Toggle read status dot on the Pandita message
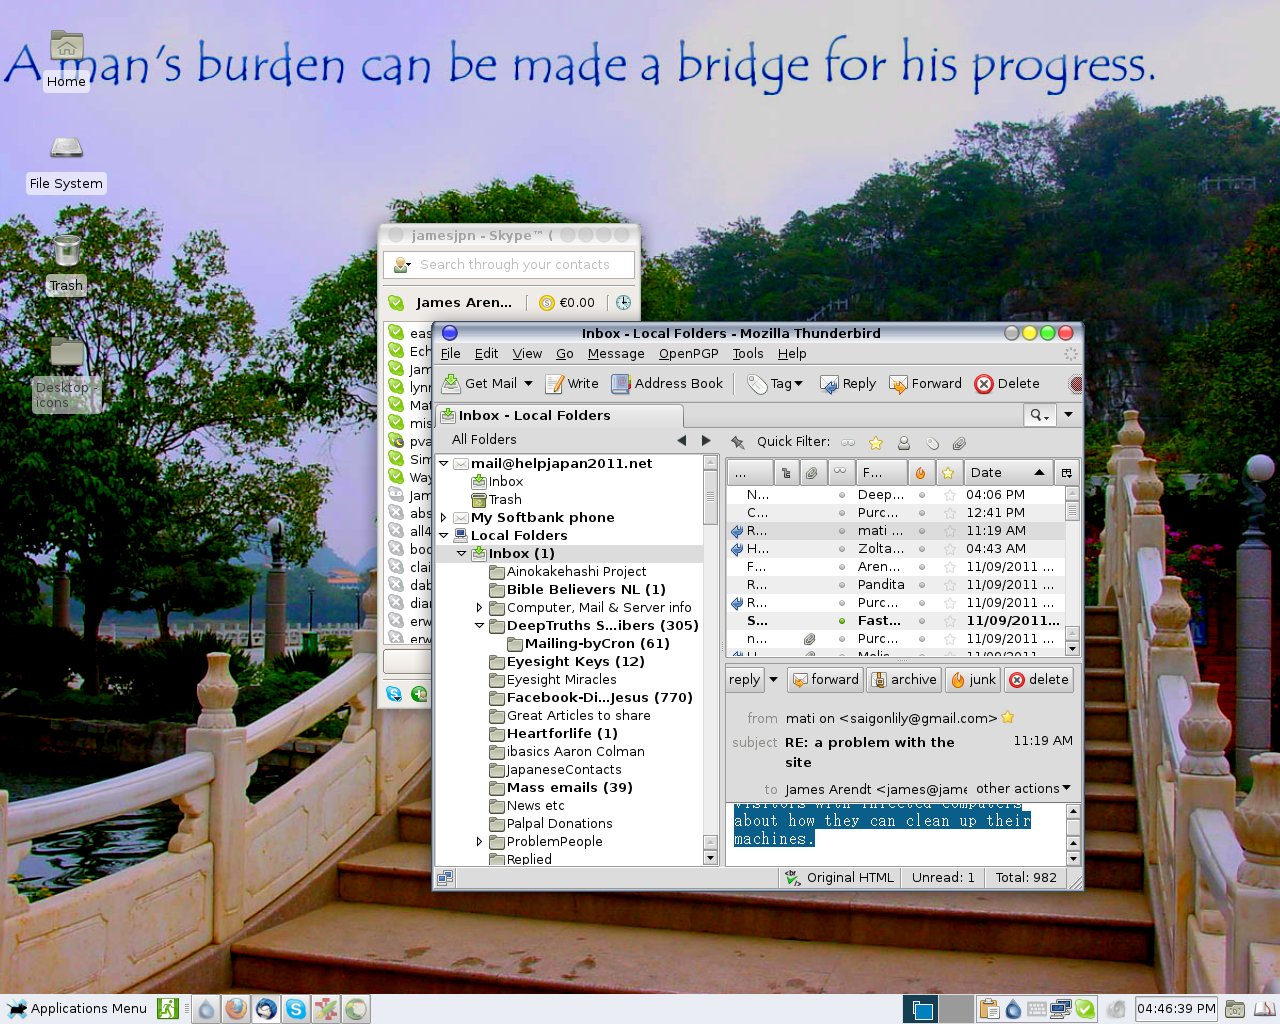 [842, 585]
